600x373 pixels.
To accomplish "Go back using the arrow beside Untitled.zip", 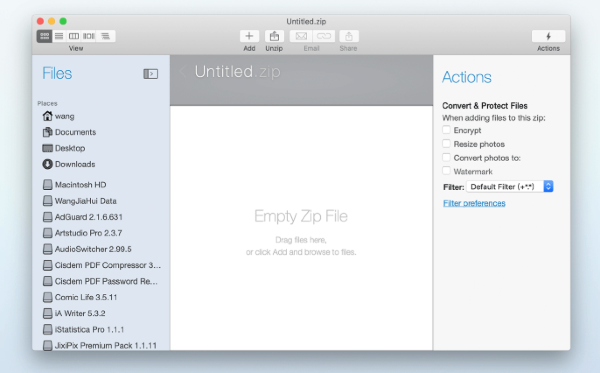I will click(x=183, y=72).
